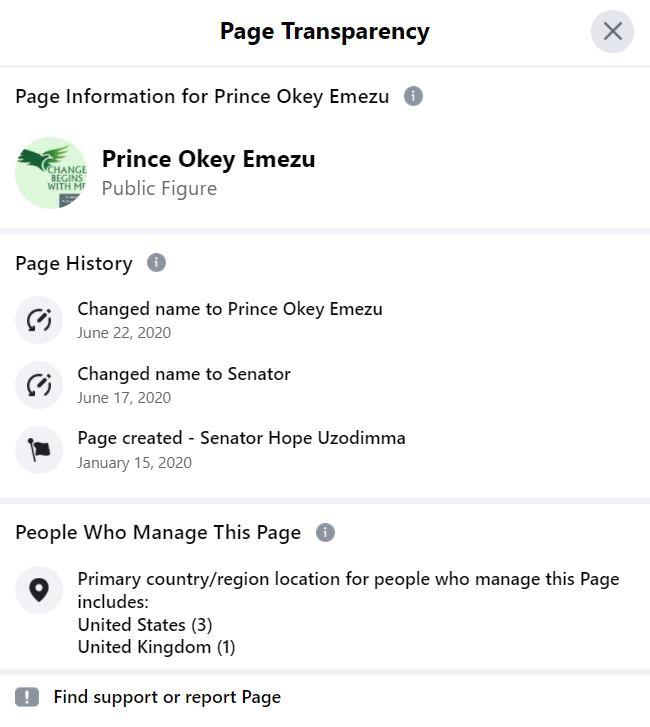Click United Kingdom (1) location text
Viewport: 650px width, 727px height.
pos(156,647)
